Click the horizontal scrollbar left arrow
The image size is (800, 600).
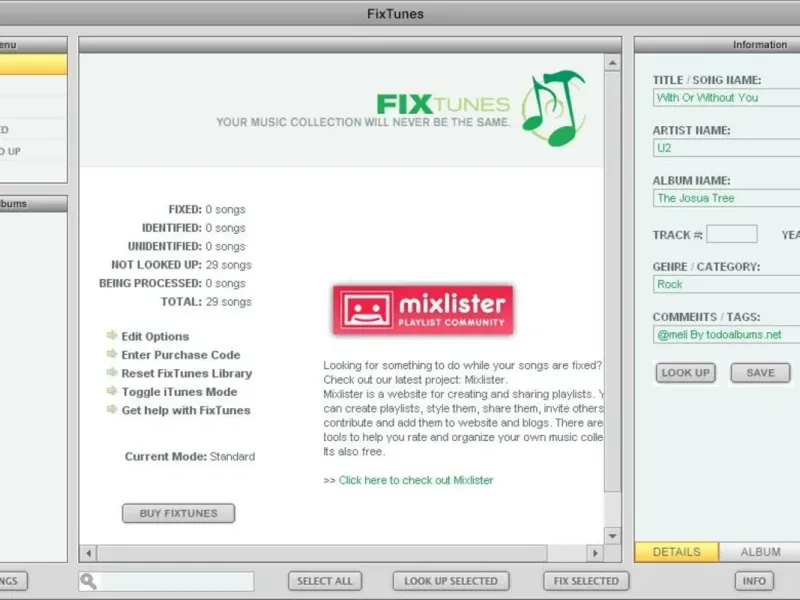pos(89,553)
